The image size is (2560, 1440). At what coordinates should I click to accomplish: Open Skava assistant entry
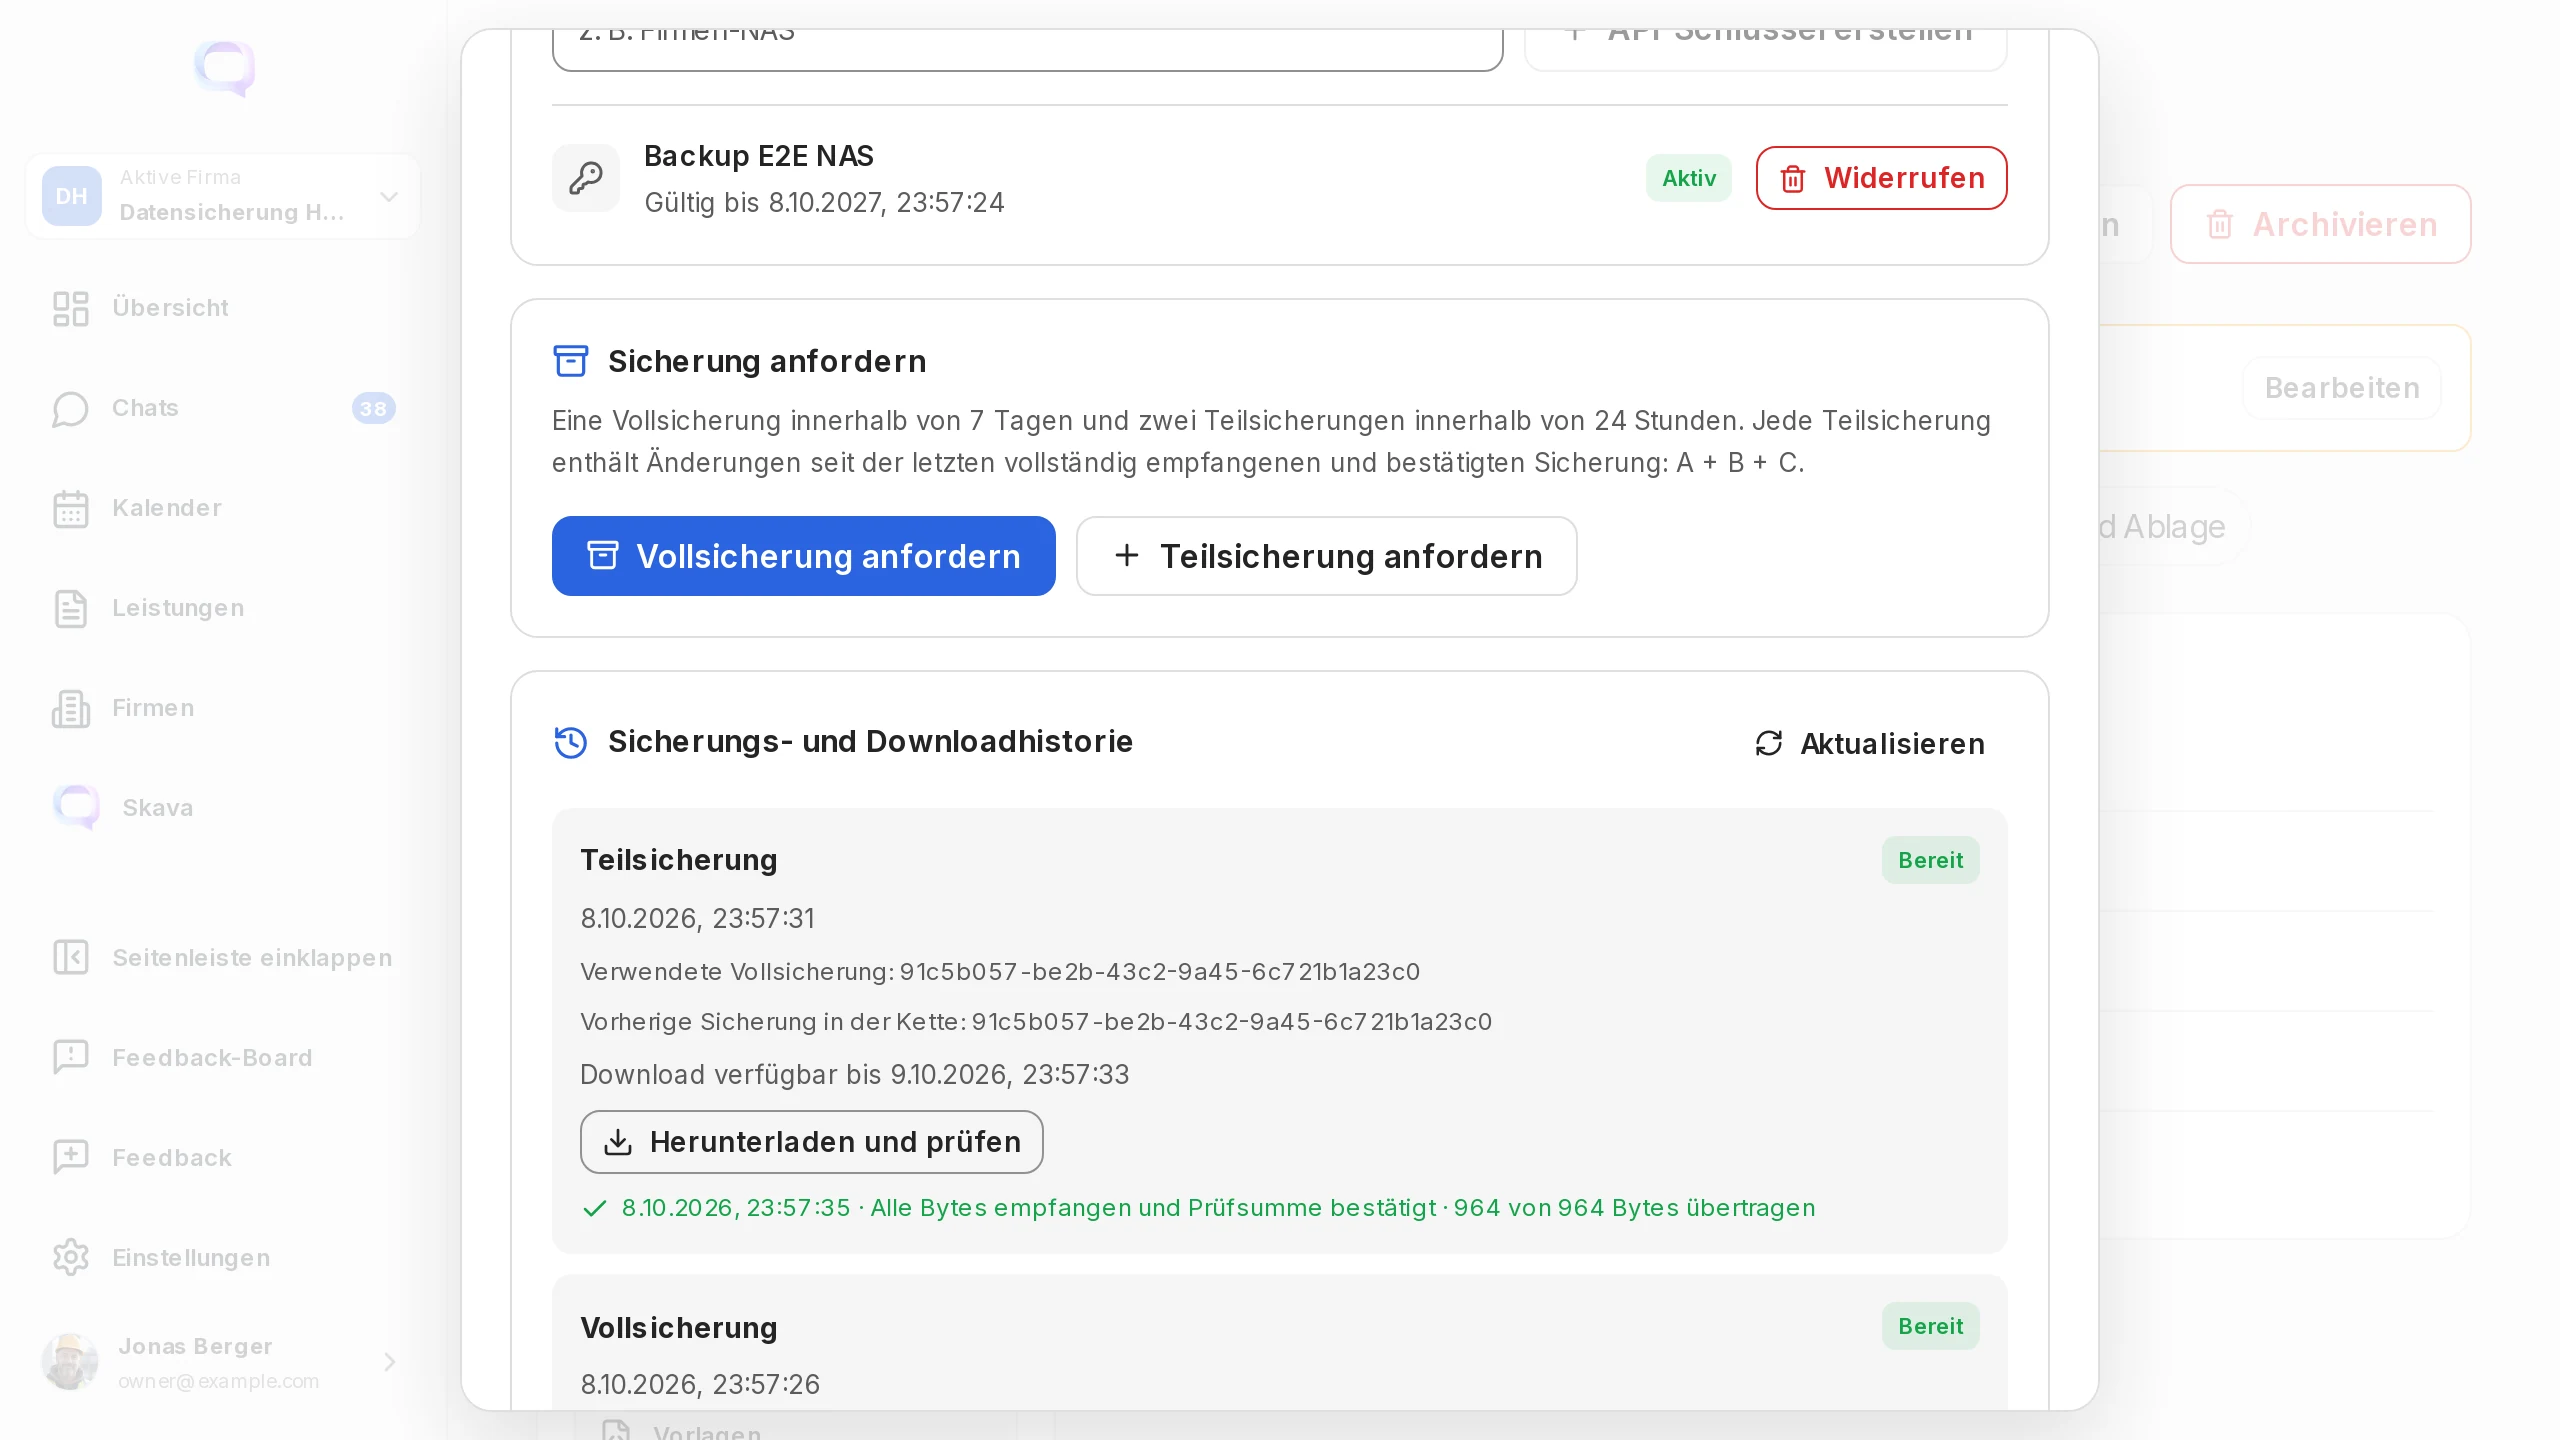[222, 808]
